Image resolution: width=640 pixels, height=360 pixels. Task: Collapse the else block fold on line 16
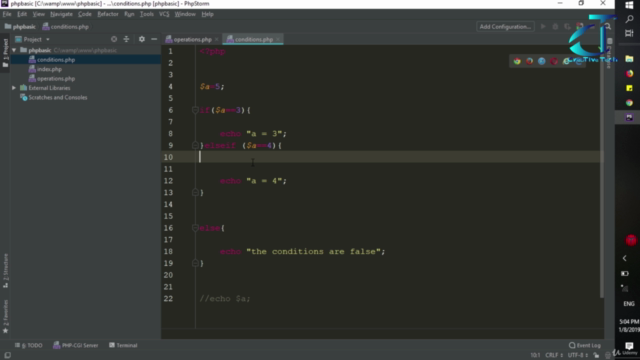click(x=195, y=228)
